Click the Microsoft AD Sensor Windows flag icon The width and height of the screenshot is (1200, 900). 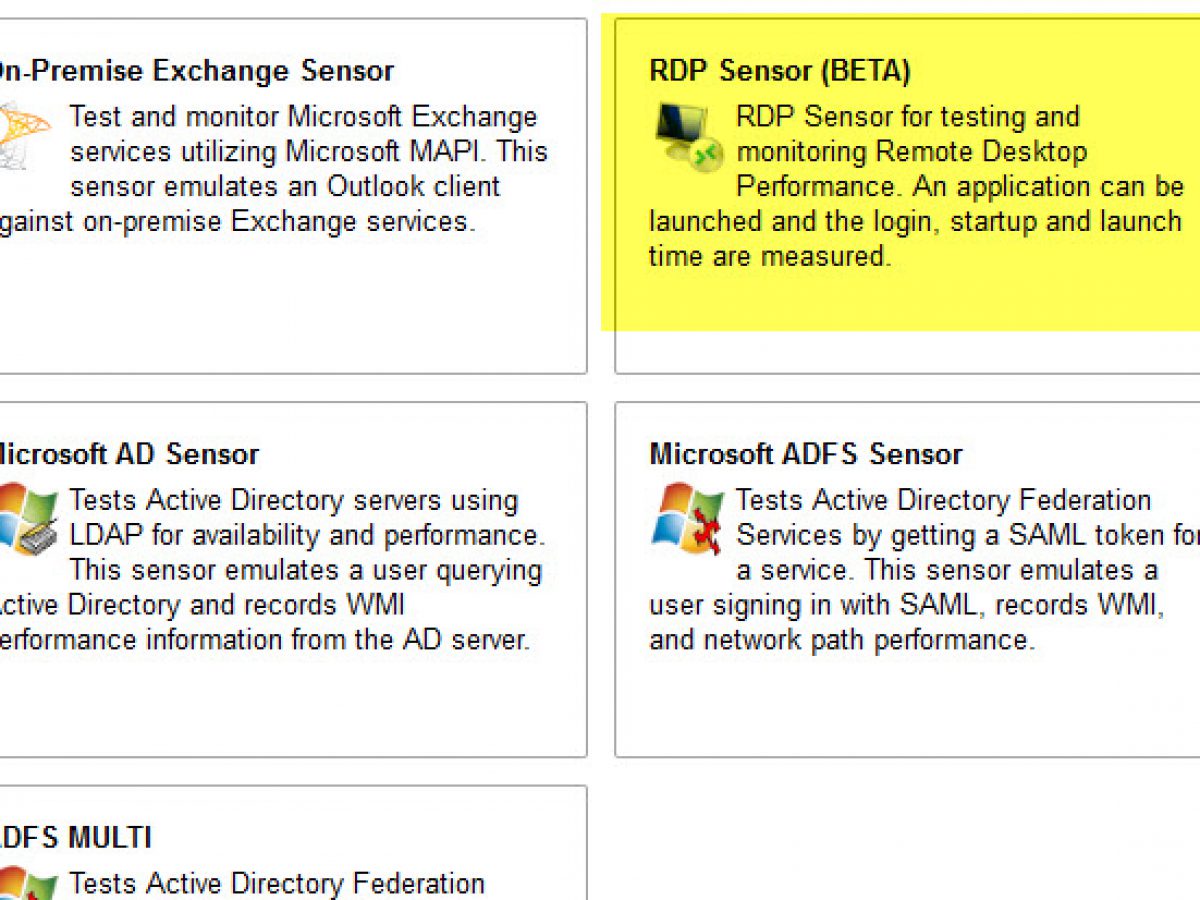click(x=29, y=519)
